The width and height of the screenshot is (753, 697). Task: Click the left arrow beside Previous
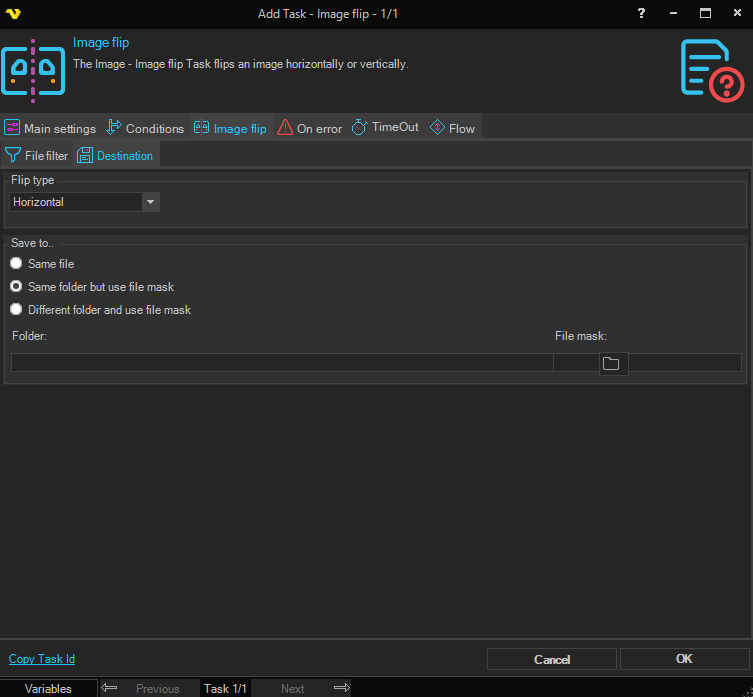tap(110, 688)
